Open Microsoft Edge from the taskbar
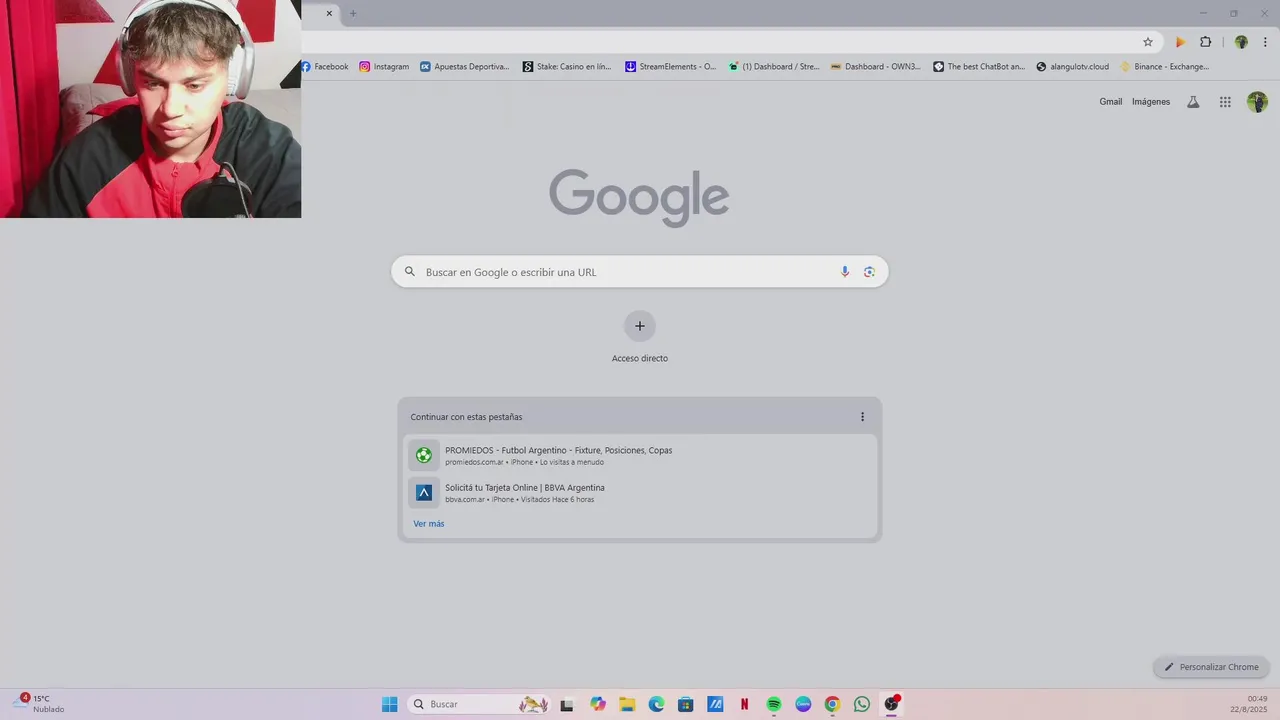1280x720 pixels. pyautogui.click(x=656, y=704)
